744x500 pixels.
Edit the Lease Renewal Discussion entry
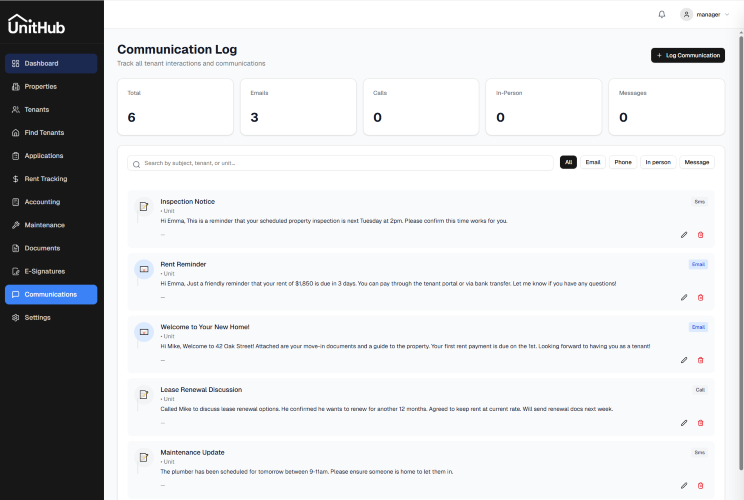click(x=684, y=423)
